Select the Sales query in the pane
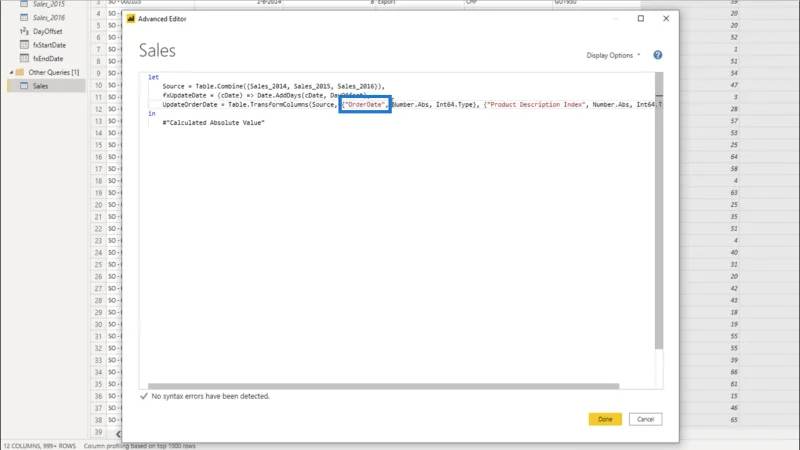Image resolution: width=800 pixels, height=450 pixels. (46, 86)
